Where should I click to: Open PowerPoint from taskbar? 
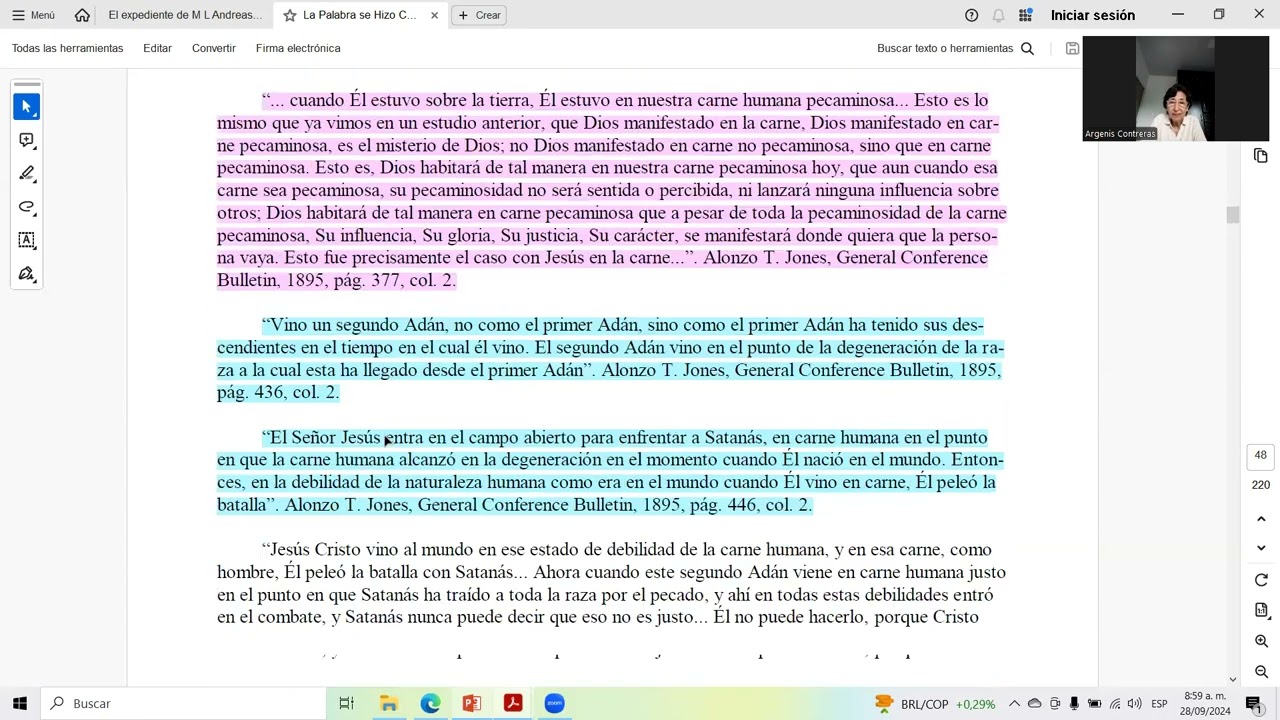pos(471,703)
